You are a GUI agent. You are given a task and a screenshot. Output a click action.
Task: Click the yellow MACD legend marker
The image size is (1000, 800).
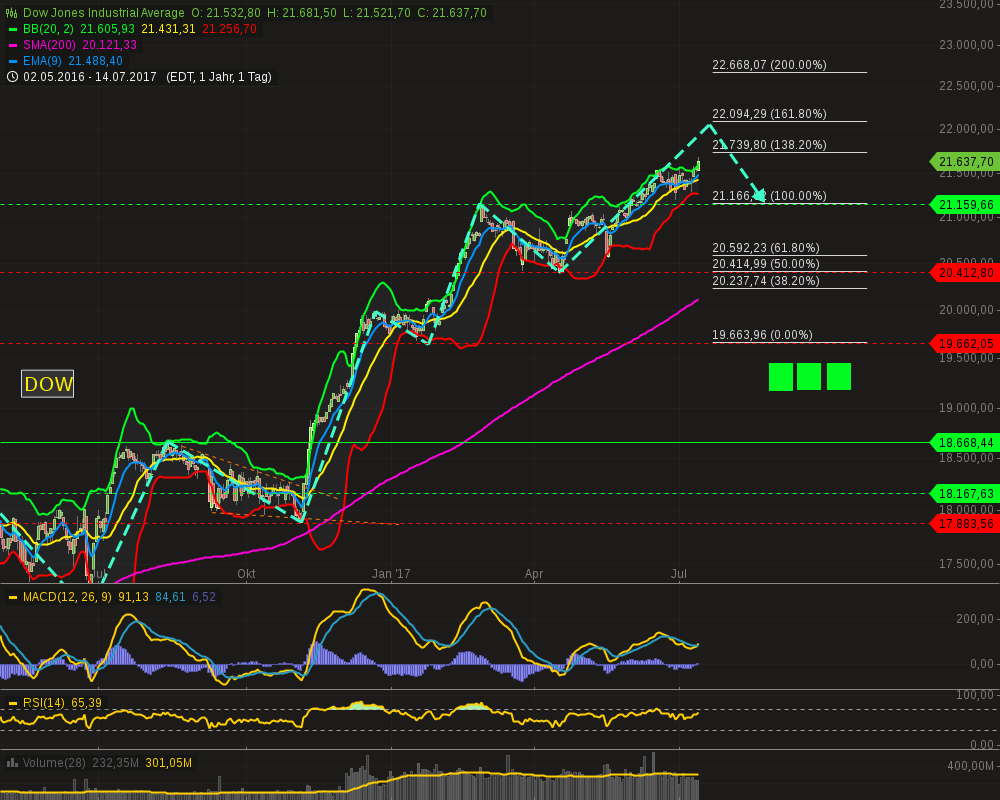tap(12, 598)
